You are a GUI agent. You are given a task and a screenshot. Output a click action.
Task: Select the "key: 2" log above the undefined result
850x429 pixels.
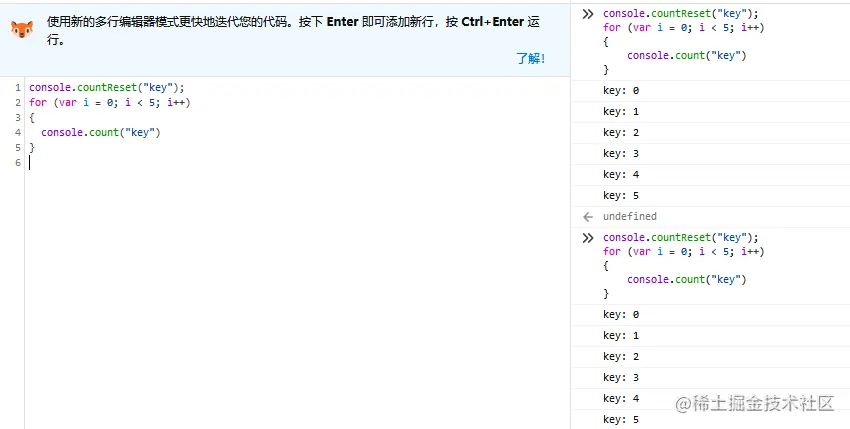(711, 133)
